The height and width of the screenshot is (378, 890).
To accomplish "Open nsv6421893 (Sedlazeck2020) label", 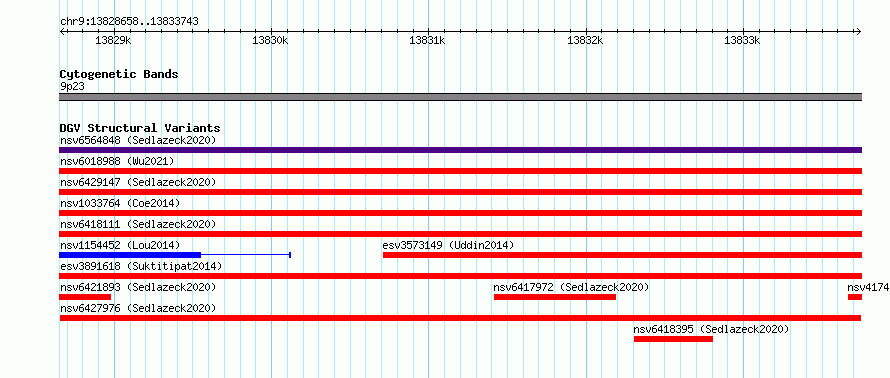I will coord(138,287).
